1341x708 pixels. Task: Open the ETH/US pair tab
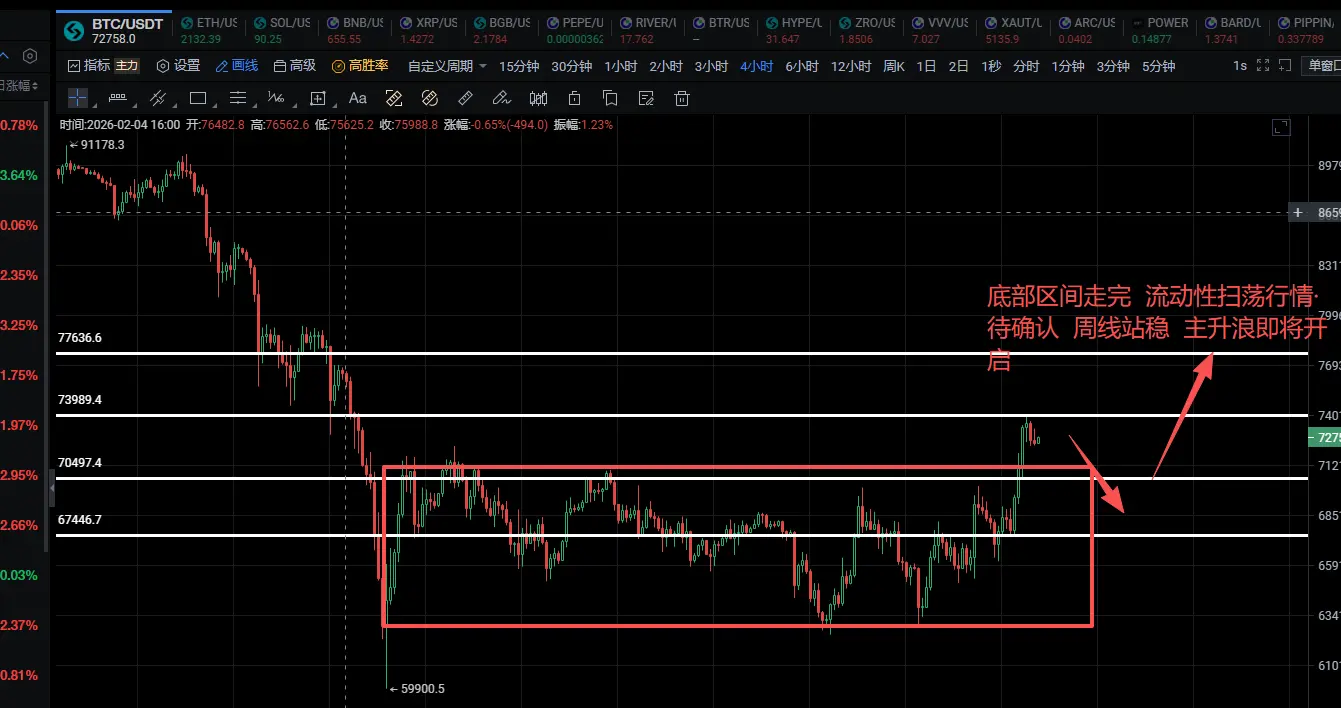208,29
